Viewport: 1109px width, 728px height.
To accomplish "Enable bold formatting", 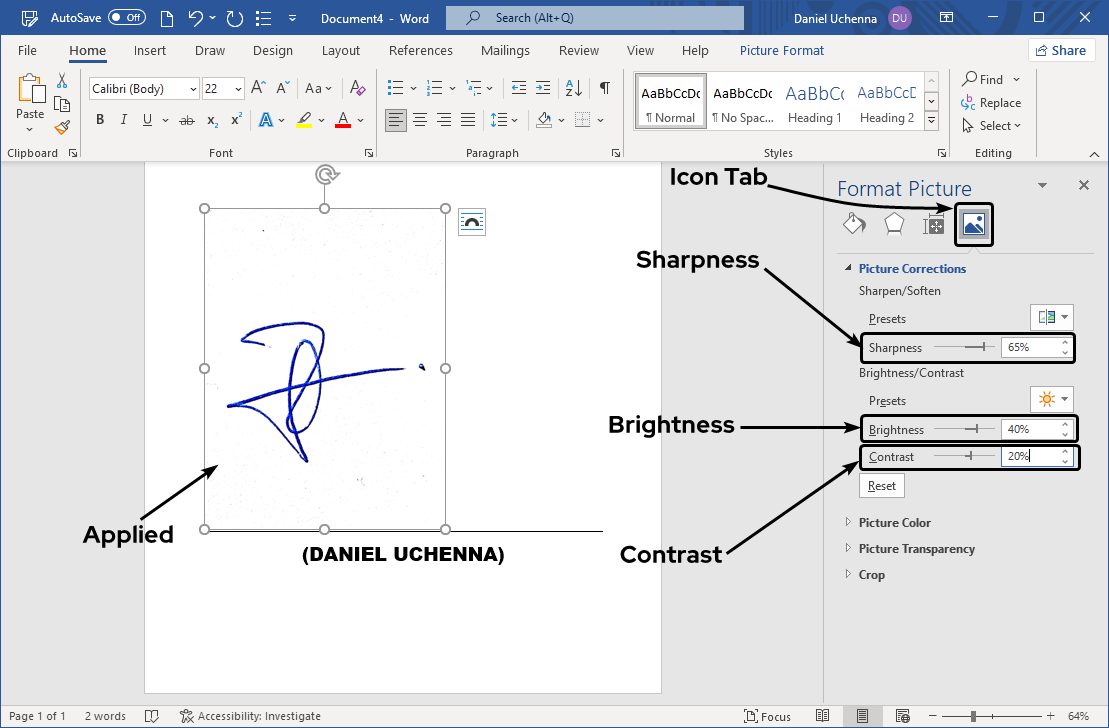I will pyautogui.click(x=99, y=119).
